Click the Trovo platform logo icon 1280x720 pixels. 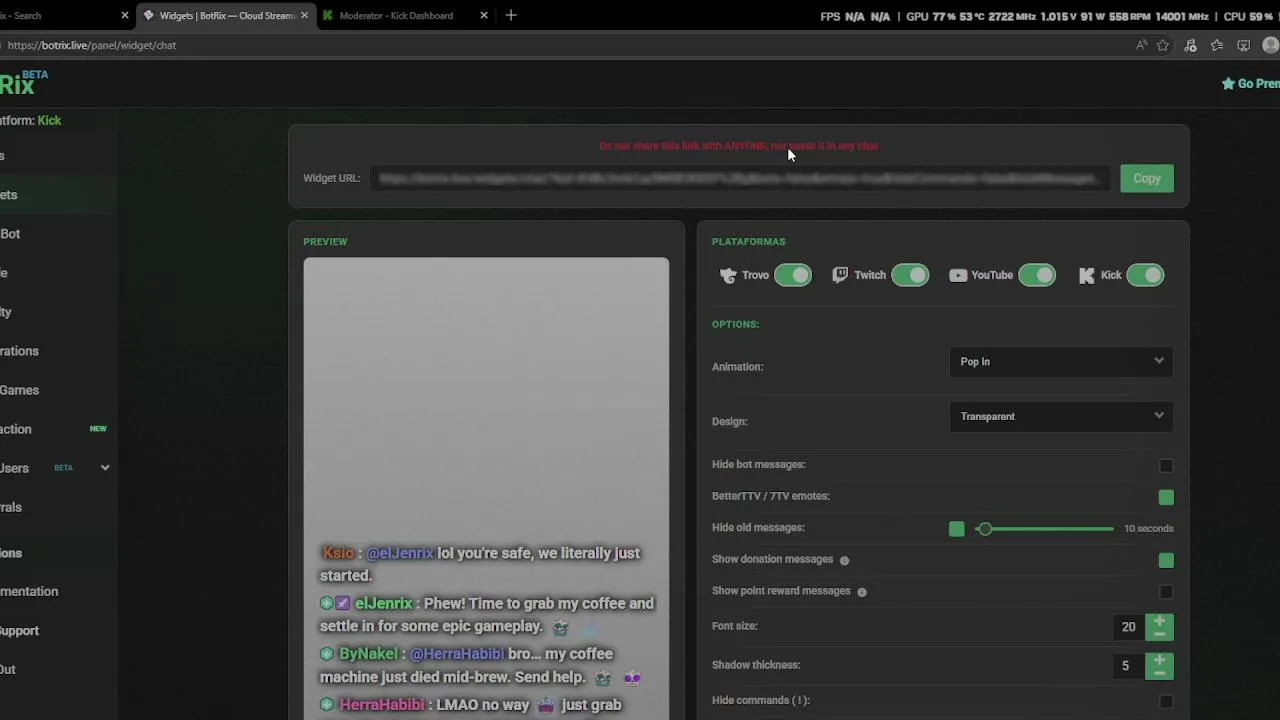pos(728,276)
